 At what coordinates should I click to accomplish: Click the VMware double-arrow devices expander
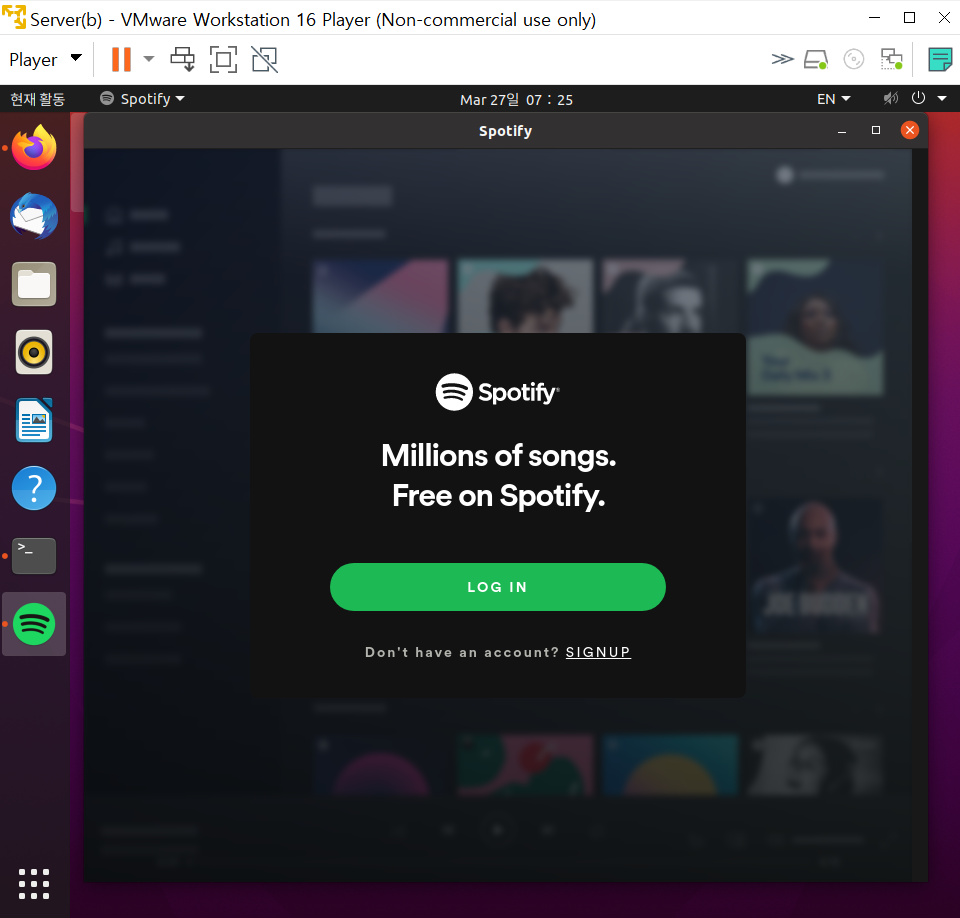pos(782,59)
